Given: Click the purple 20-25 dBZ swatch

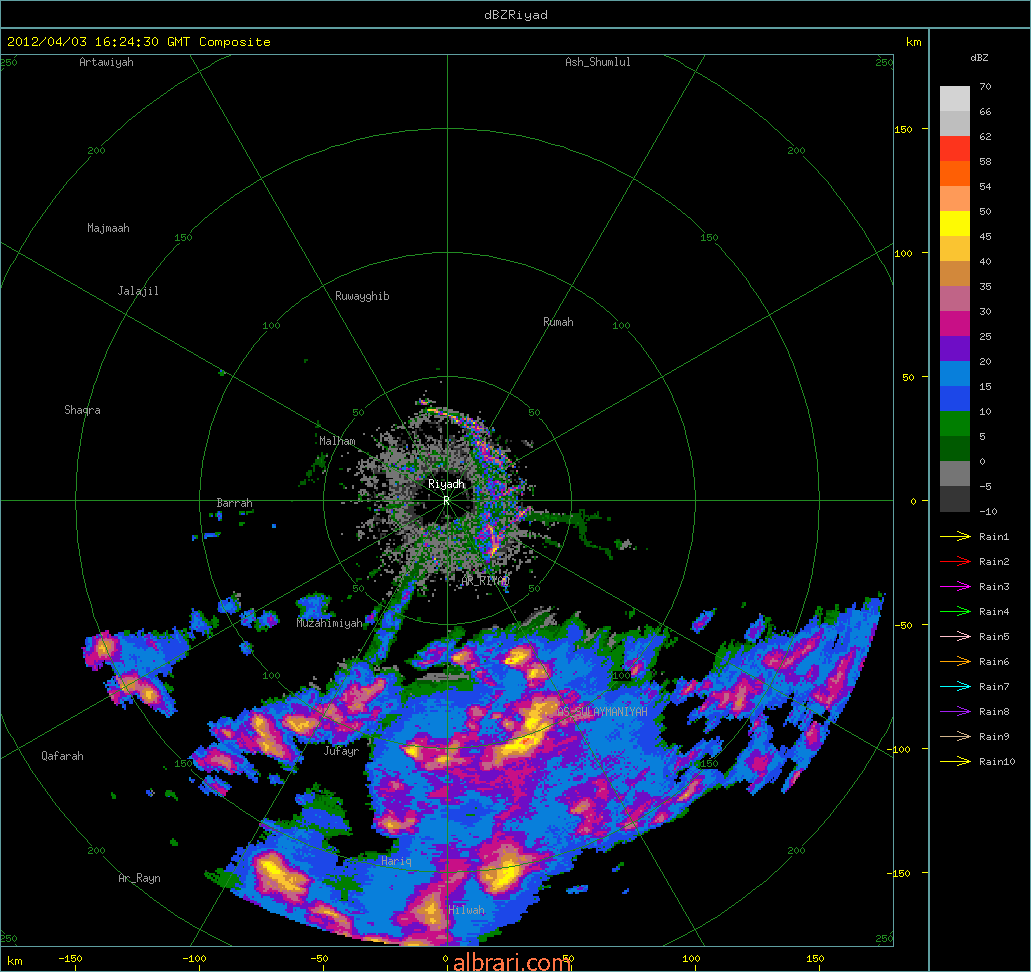Looking at the screenshot, I should tap(955, 349).
